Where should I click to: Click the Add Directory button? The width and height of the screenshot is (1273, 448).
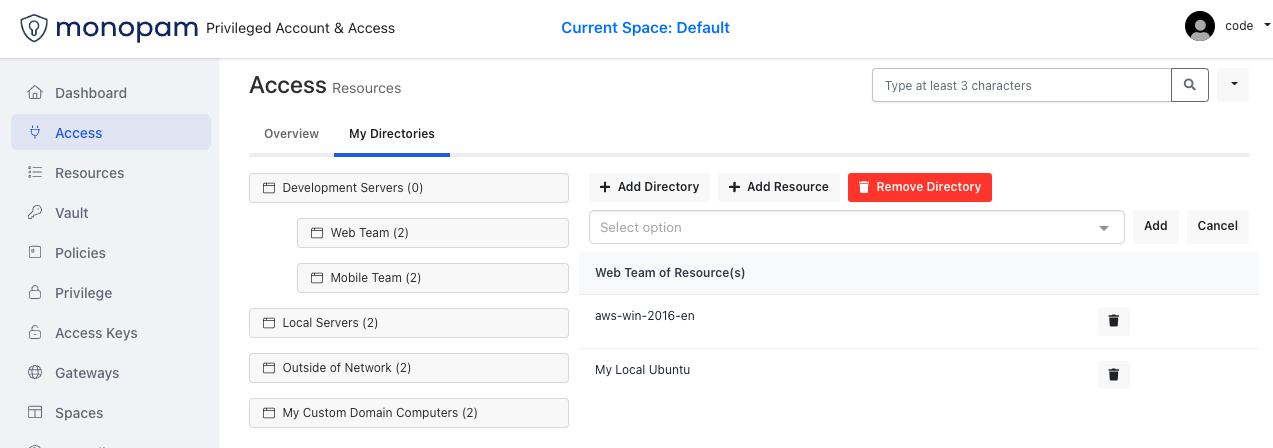tap(649, 187)
